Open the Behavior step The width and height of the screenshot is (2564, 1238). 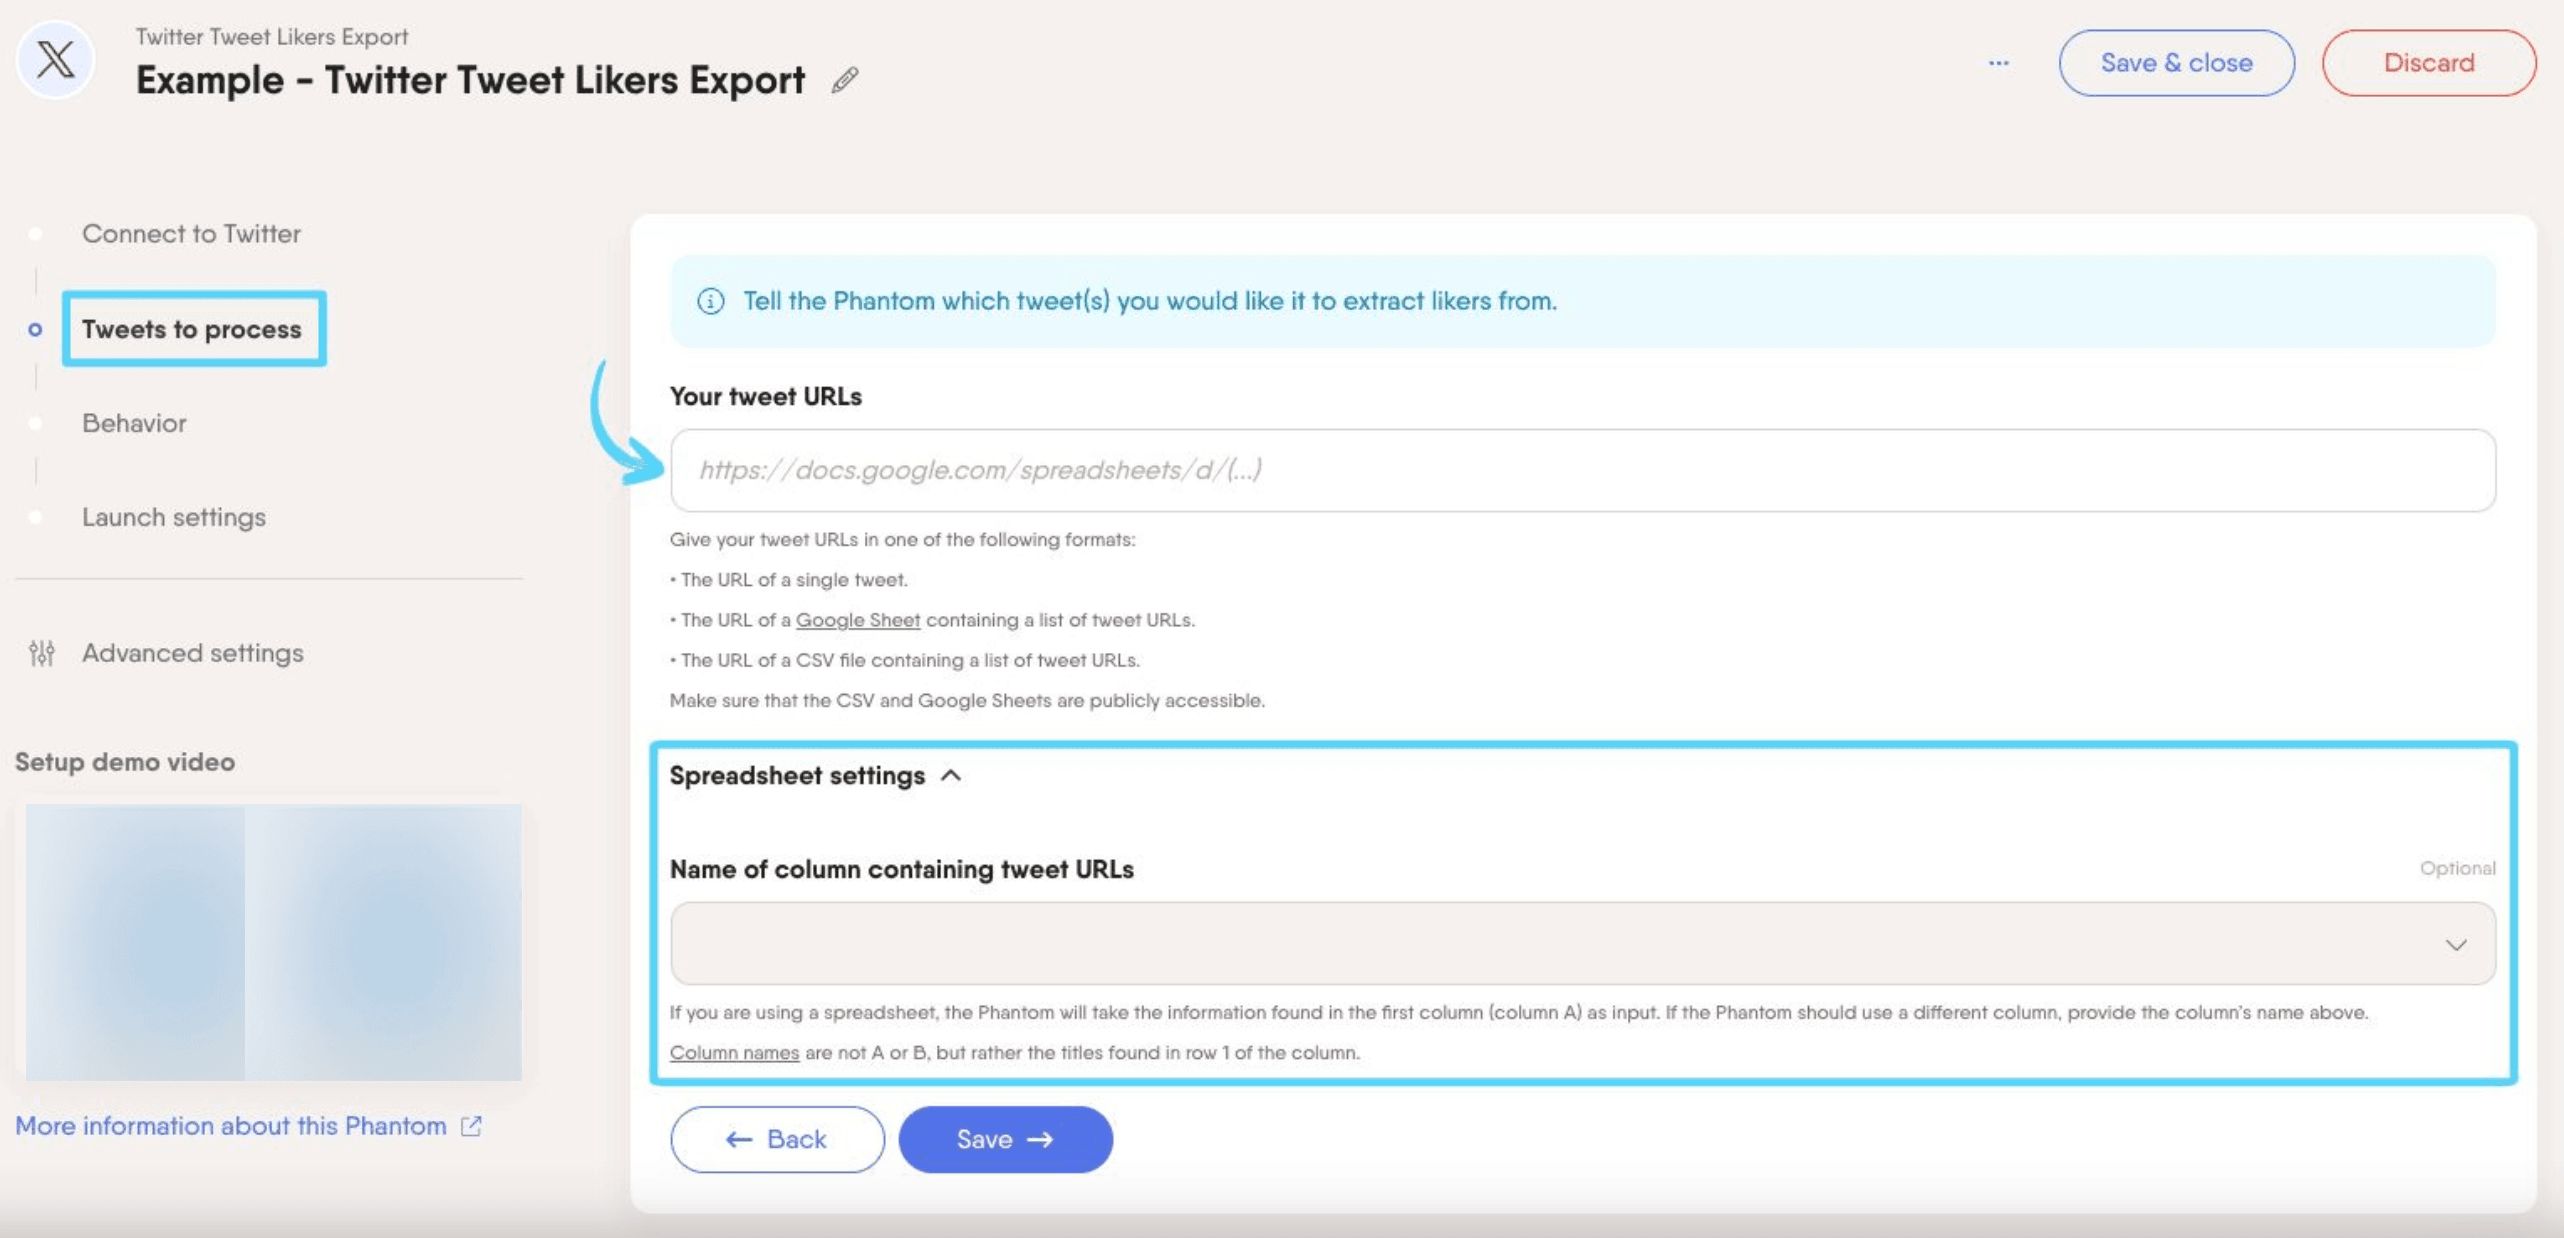coord(134,423)
